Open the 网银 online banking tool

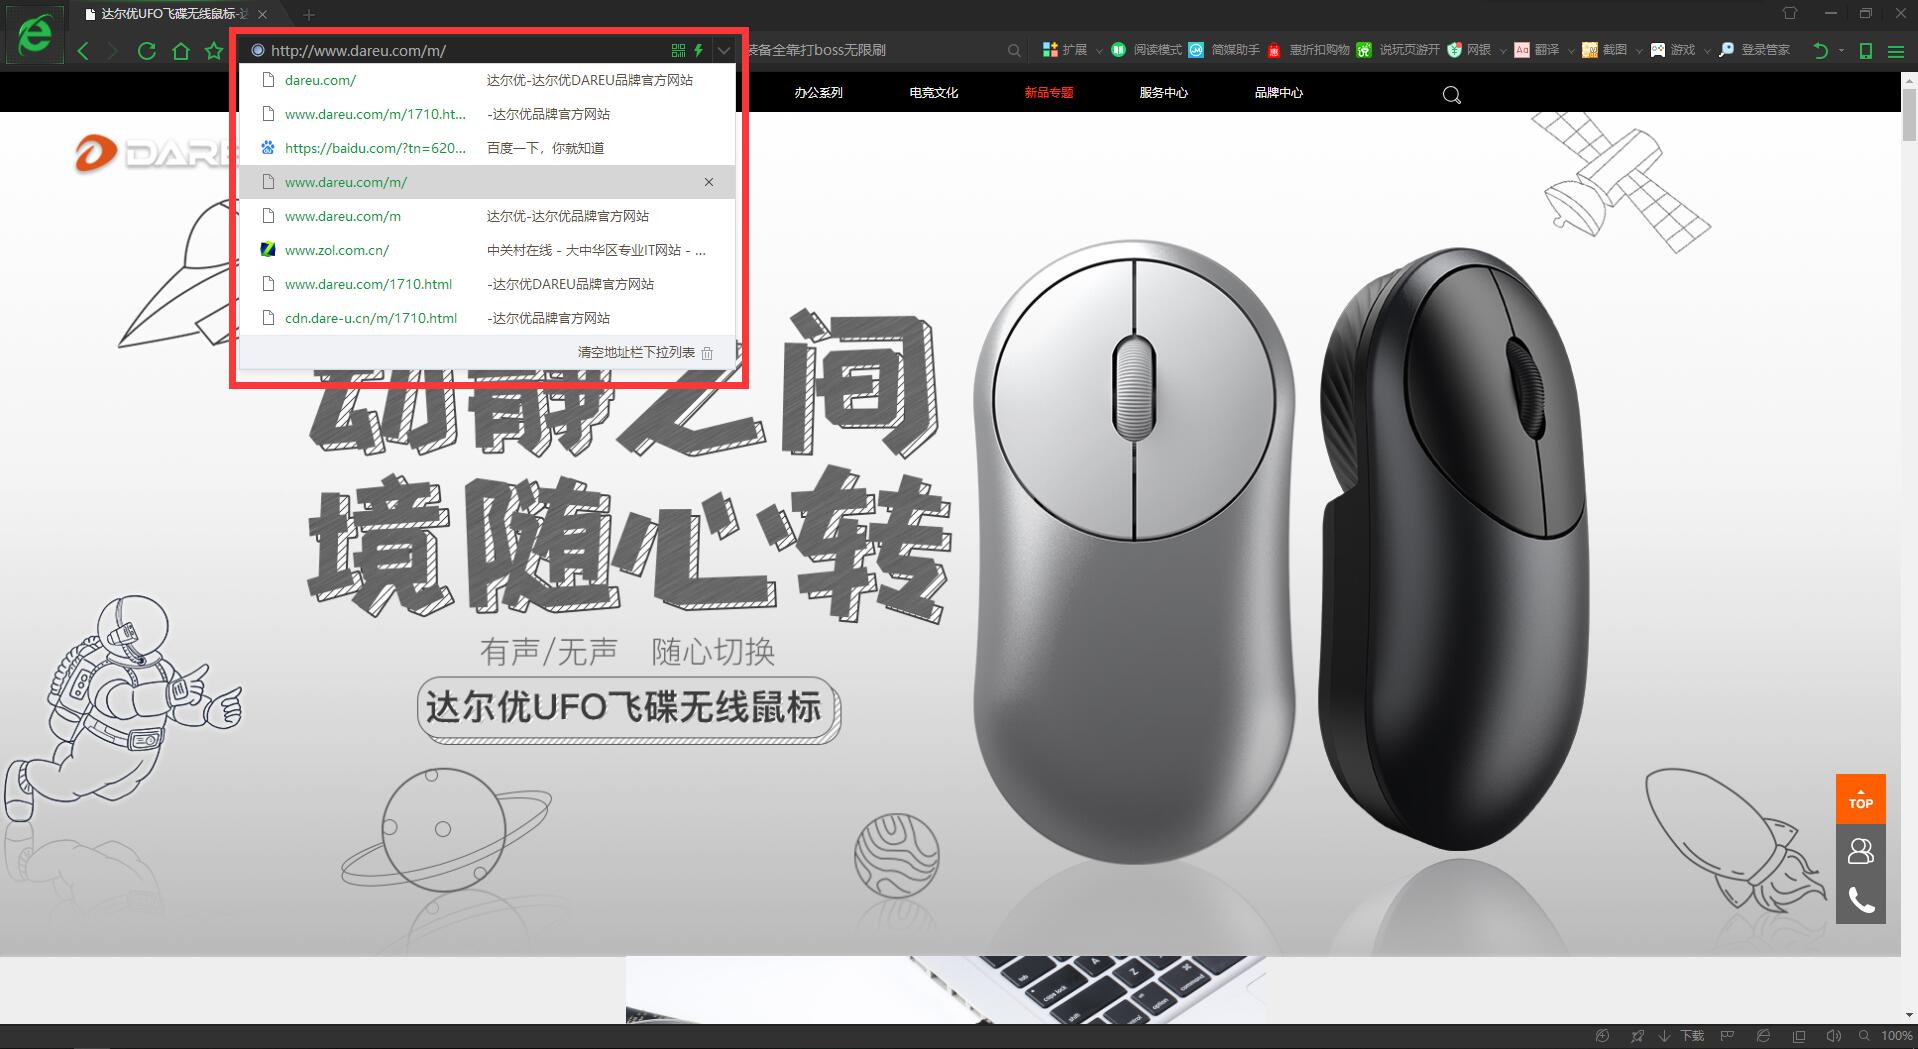(x=1469, y=50)
